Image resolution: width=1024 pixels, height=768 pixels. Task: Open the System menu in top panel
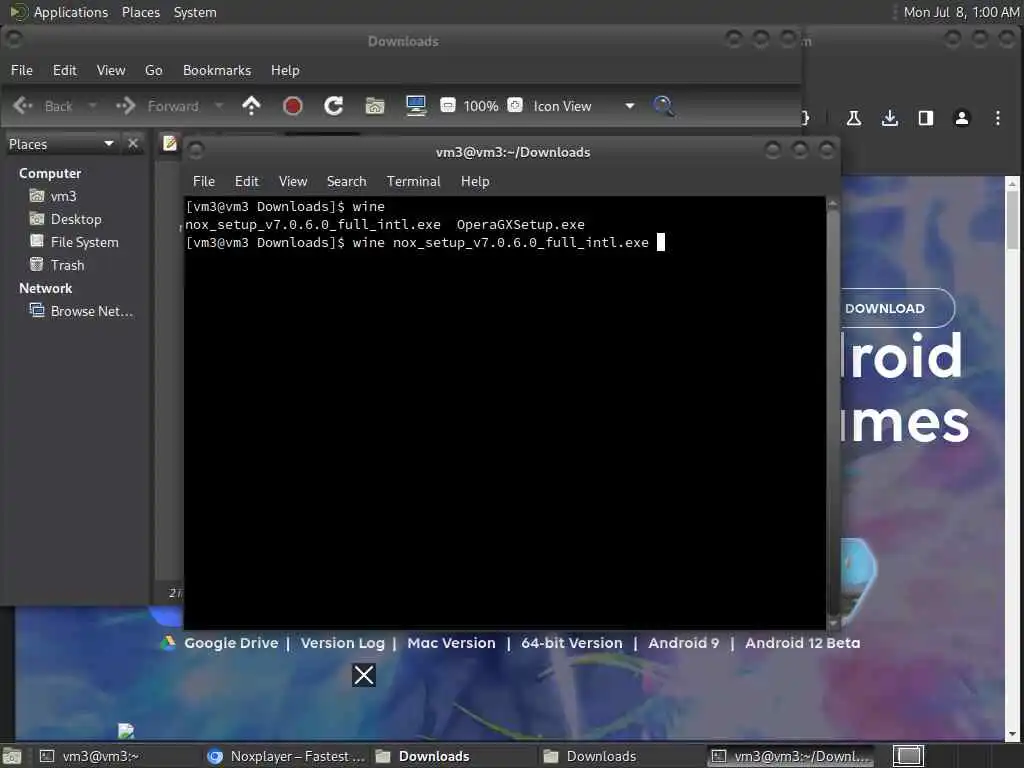tap(195, 12)
